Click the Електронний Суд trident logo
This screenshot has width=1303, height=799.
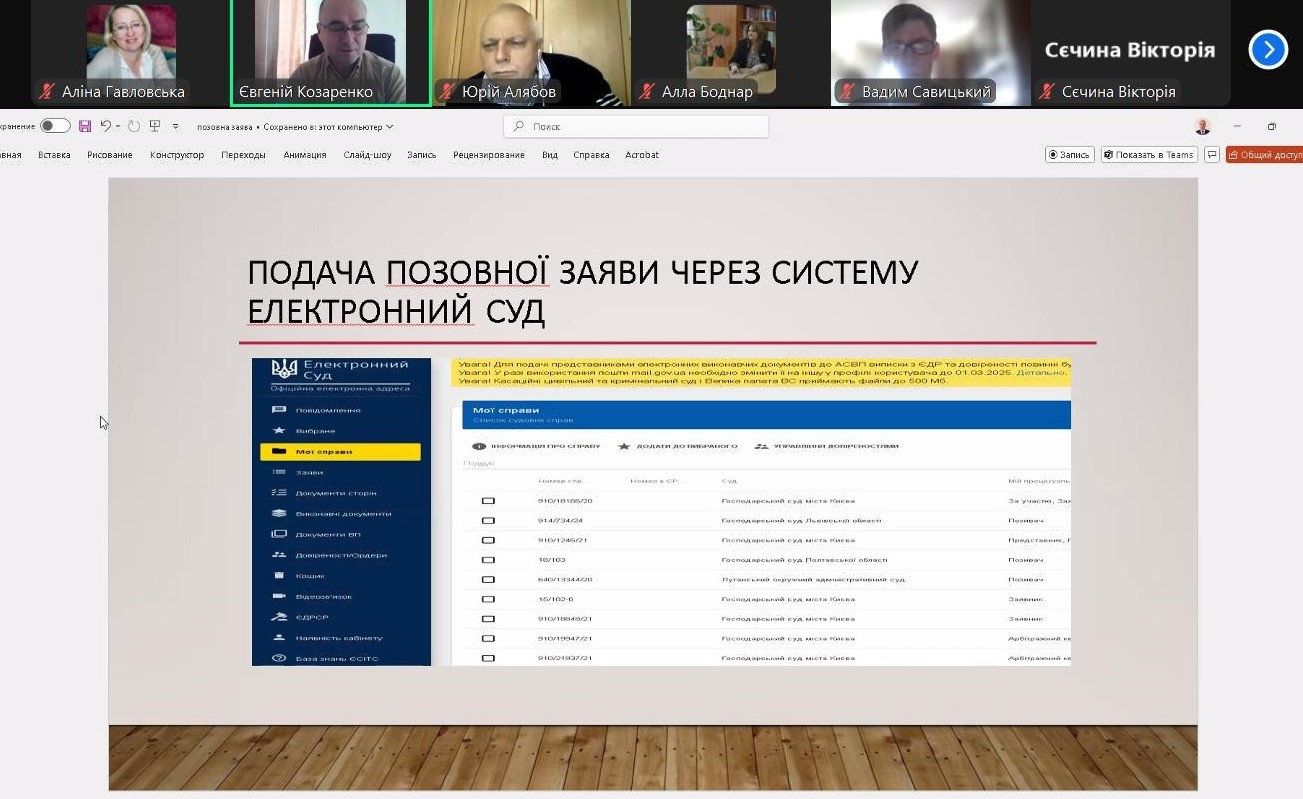pos(284,369)
